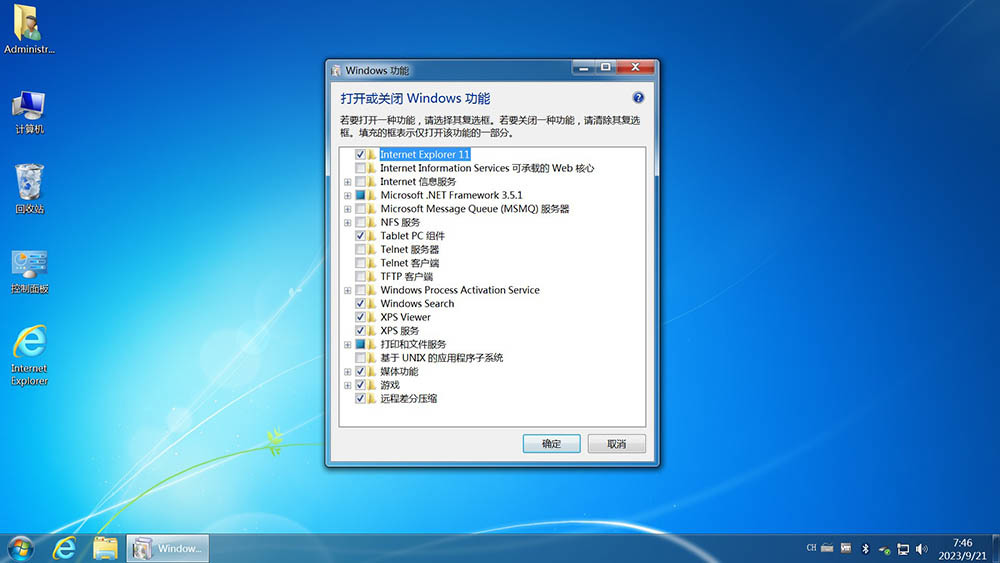
Task: Expand the Internet 信息服务 tree node
Action: point(348,182)
